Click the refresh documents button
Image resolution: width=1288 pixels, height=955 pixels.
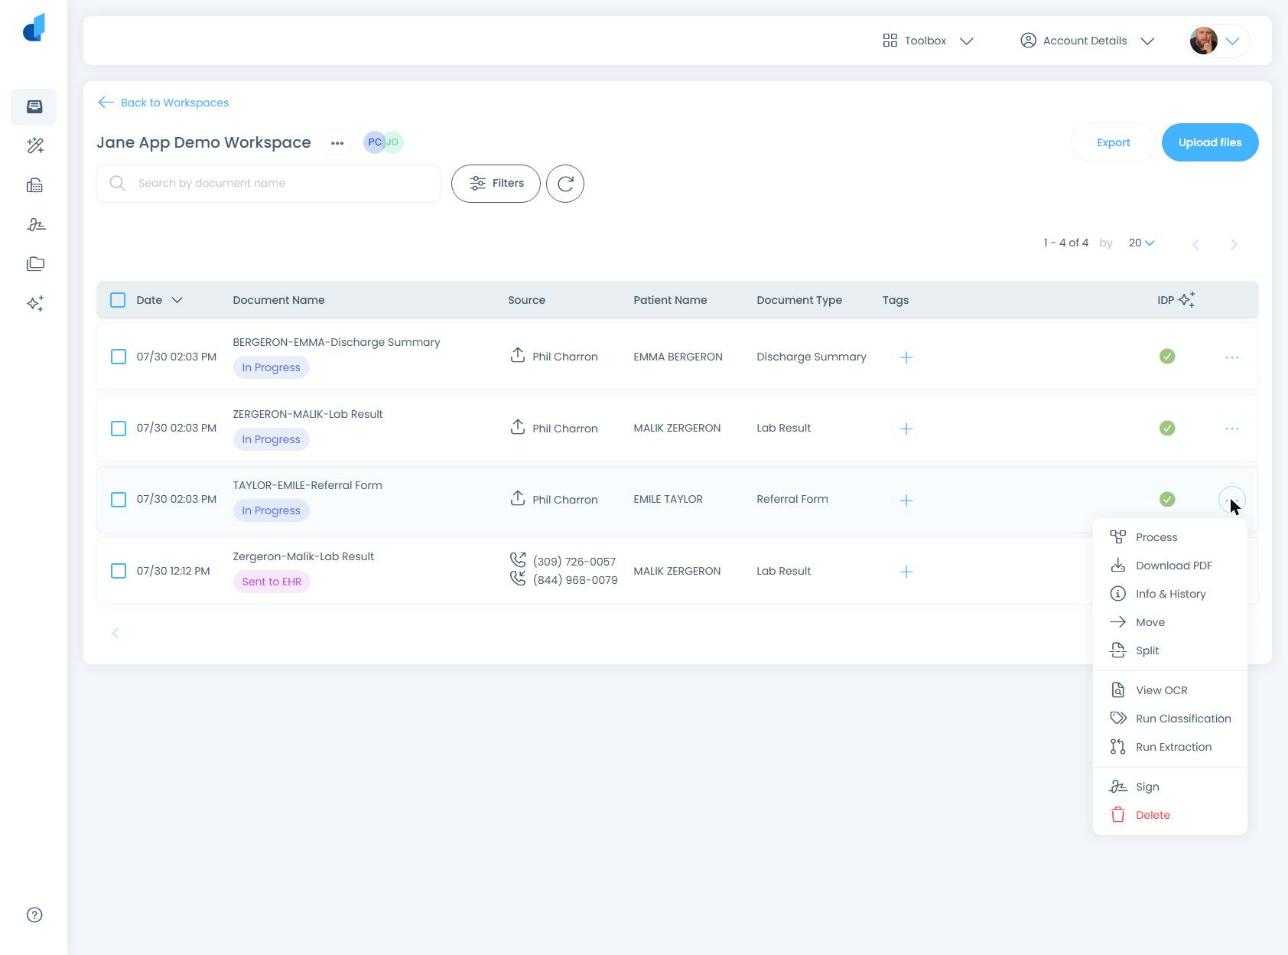[x=565, y=183]
